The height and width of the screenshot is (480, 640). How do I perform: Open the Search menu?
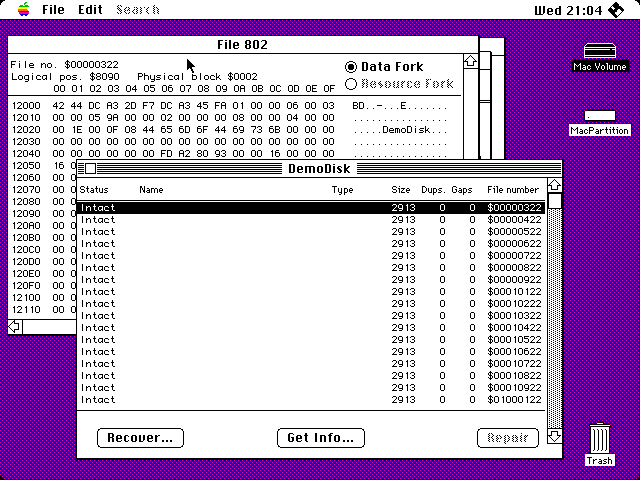137,9
